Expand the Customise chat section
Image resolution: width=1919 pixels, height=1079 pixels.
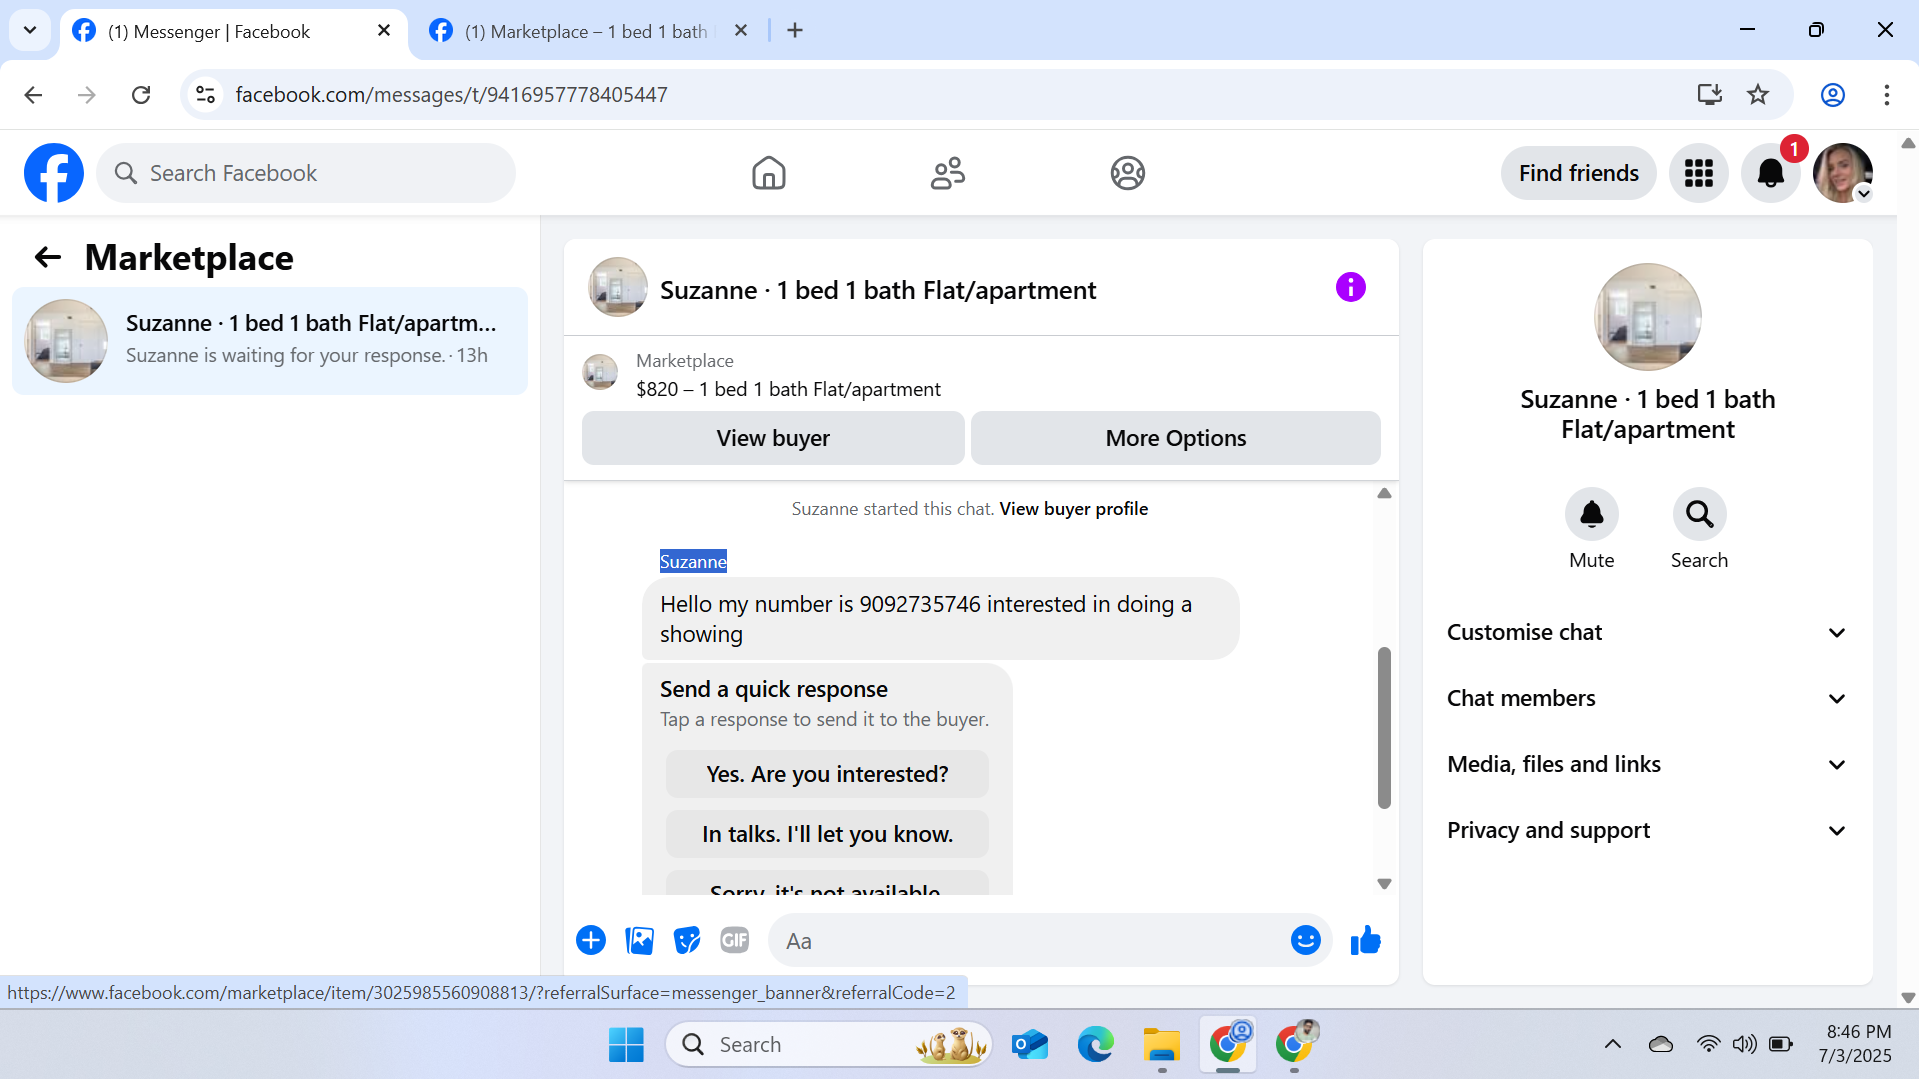[x=1647, y=632]
